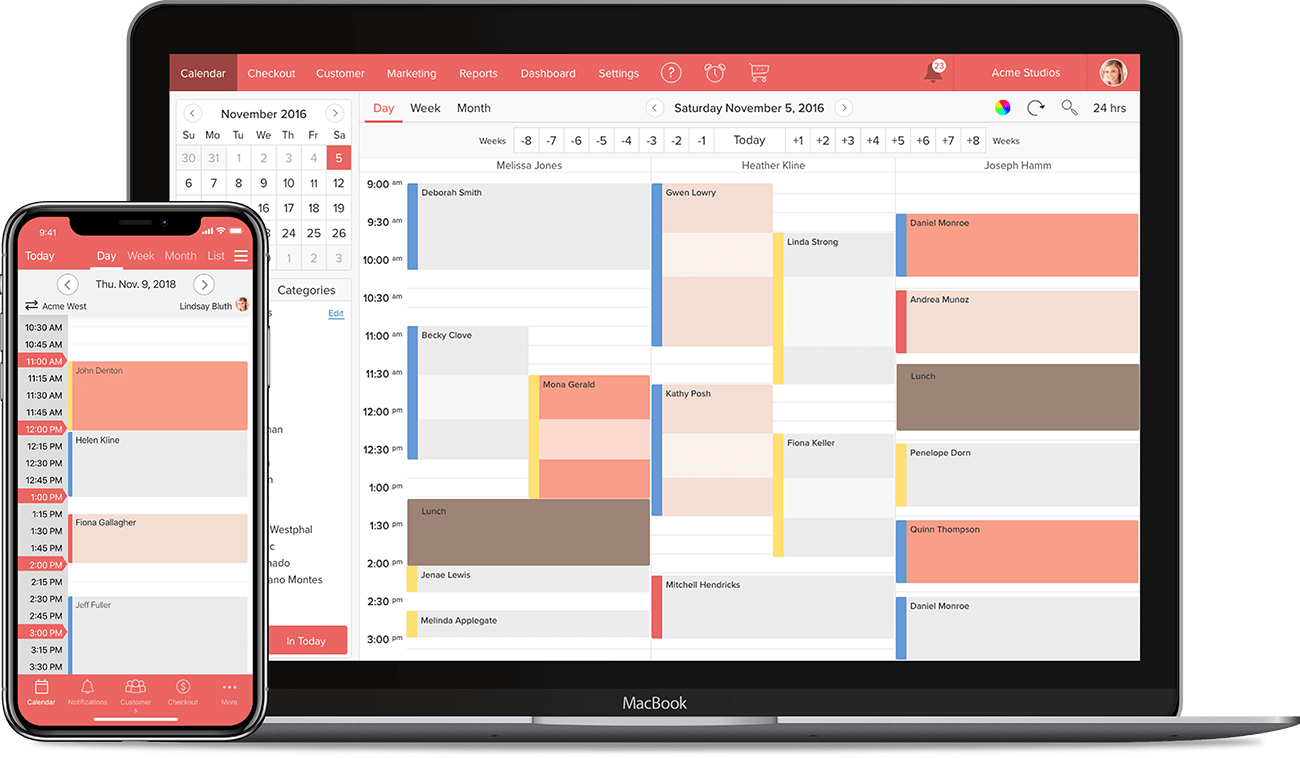Image resolution: width=1300 pixels, height=758 pixels.
Task: Advance mini calendar to next month
Action: coord(335,114)
